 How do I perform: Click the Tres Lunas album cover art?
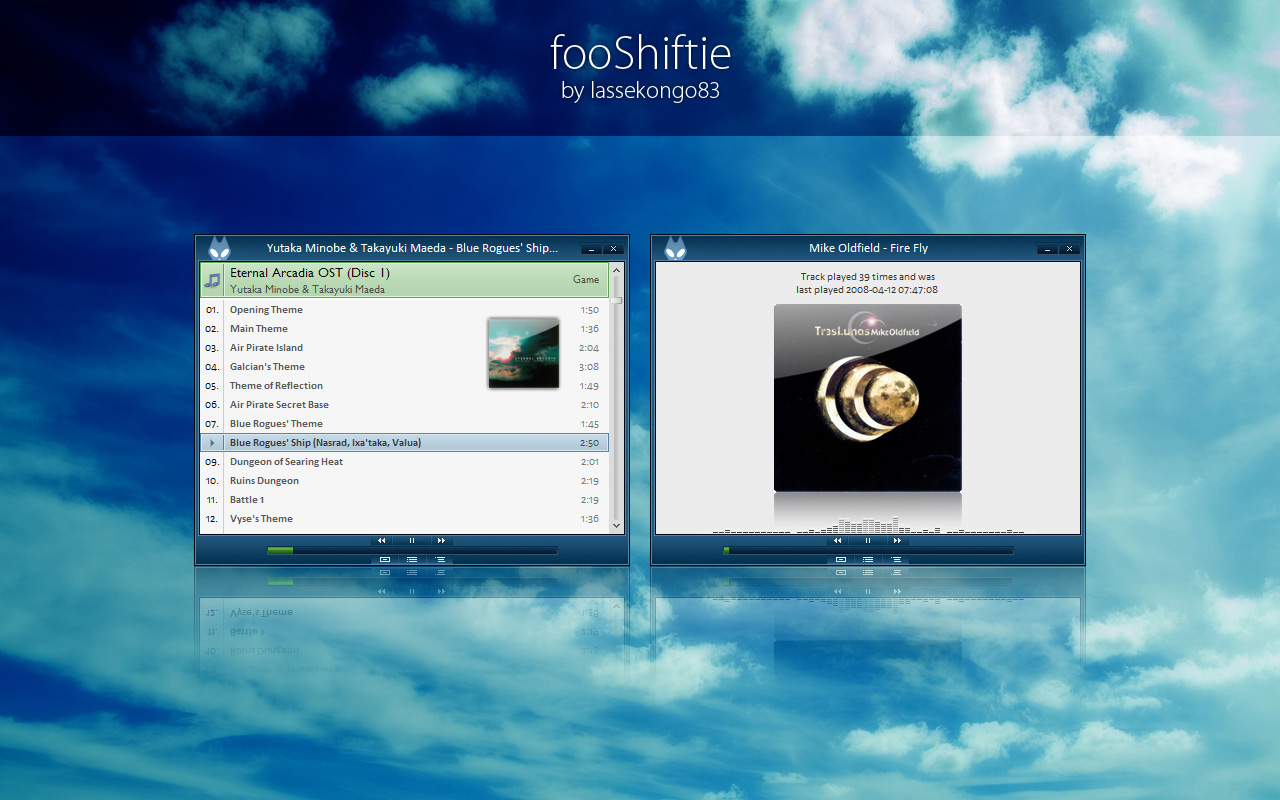click(x=868, y=398)
